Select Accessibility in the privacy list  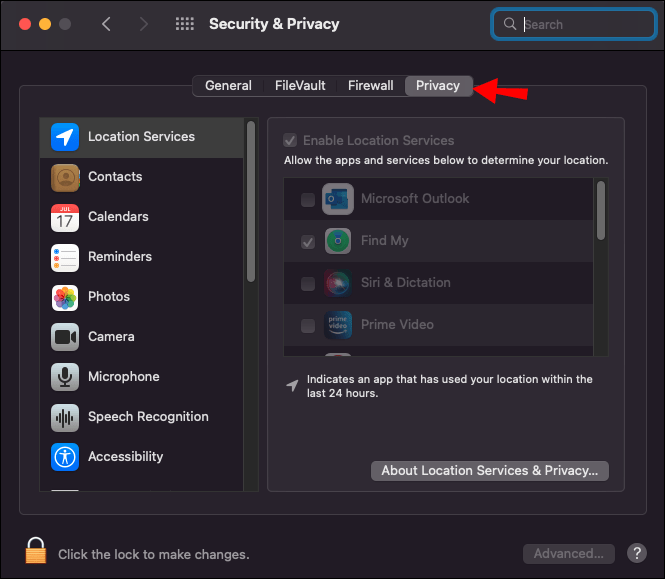pos(142,457)
